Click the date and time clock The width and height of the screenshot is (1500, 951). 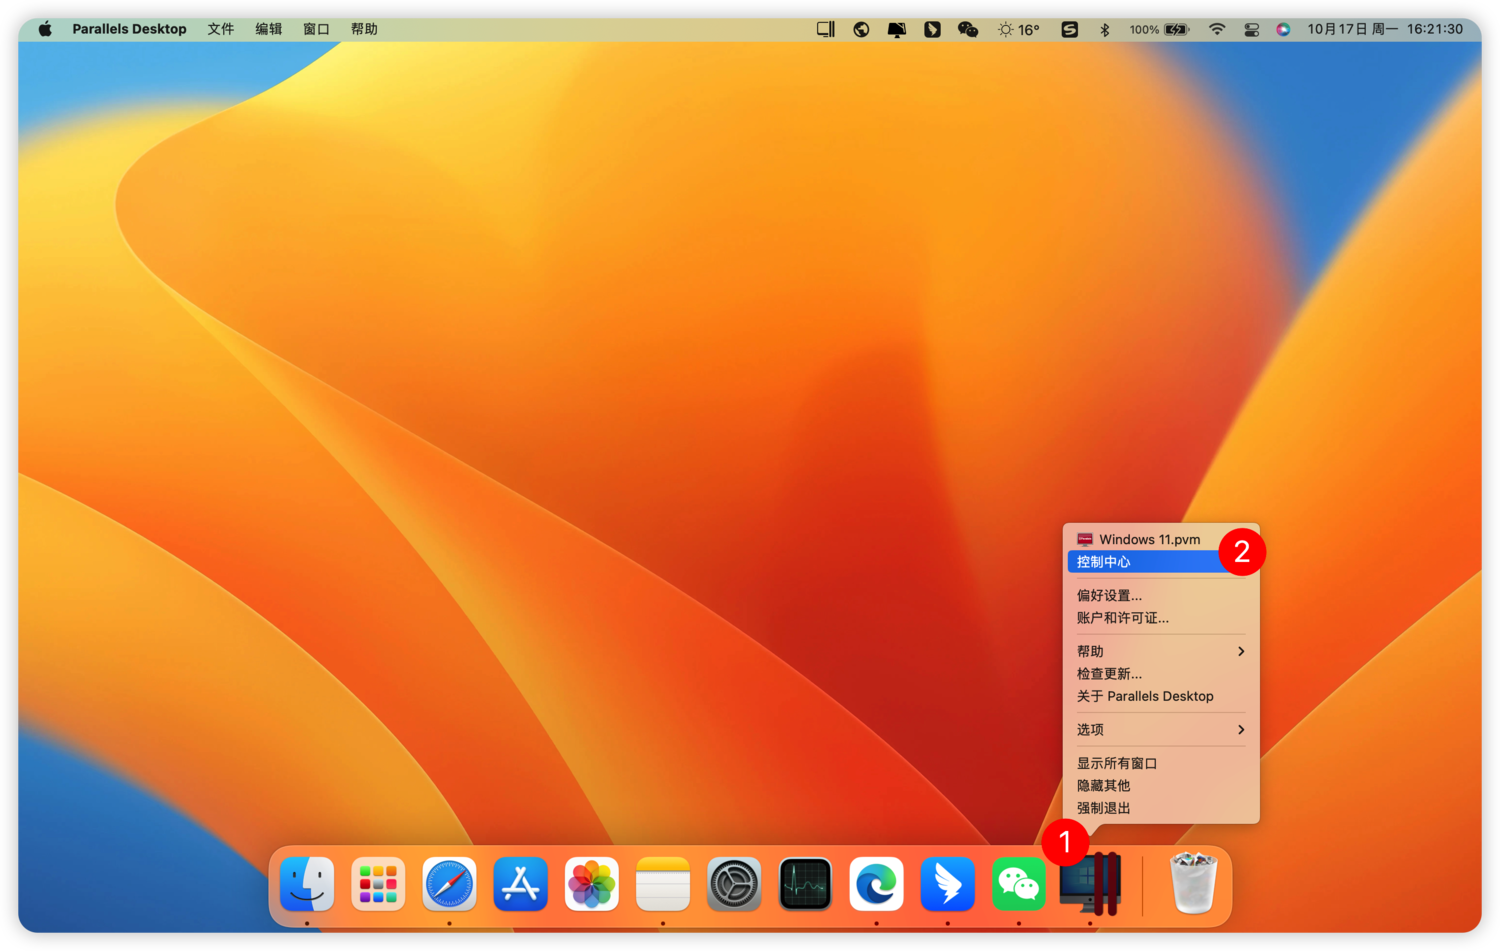click(x=1385, y=29)
